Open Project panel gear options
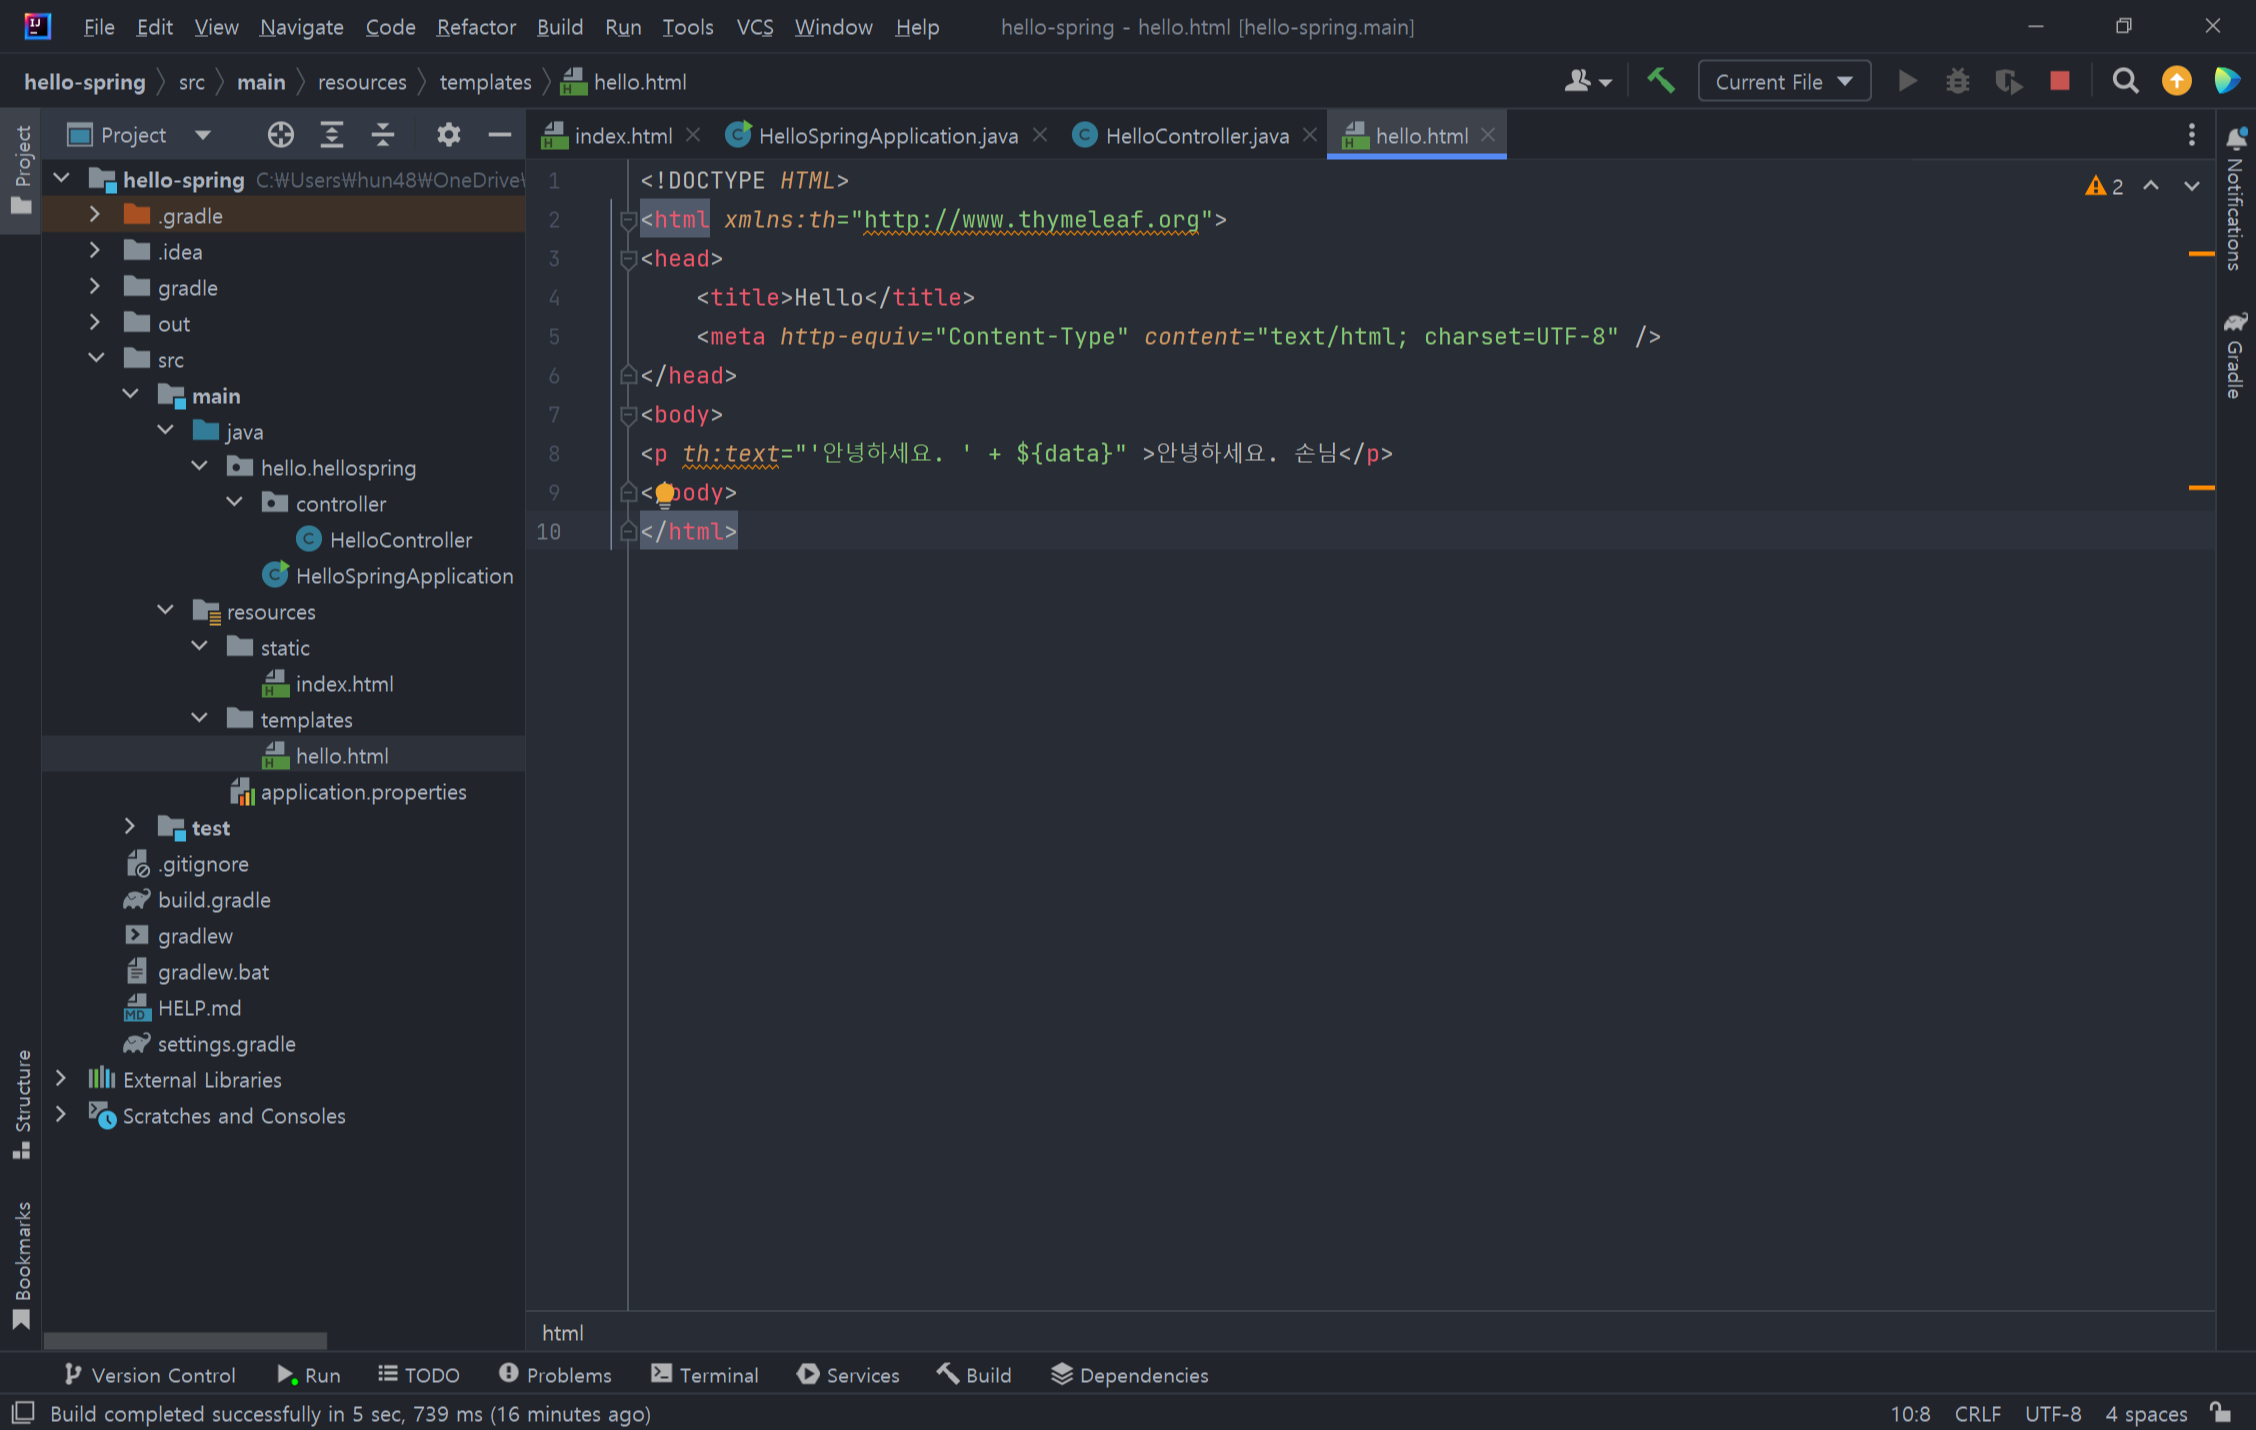The width and height of the screenshot is (2256, 1430). (x=448, y=135)
